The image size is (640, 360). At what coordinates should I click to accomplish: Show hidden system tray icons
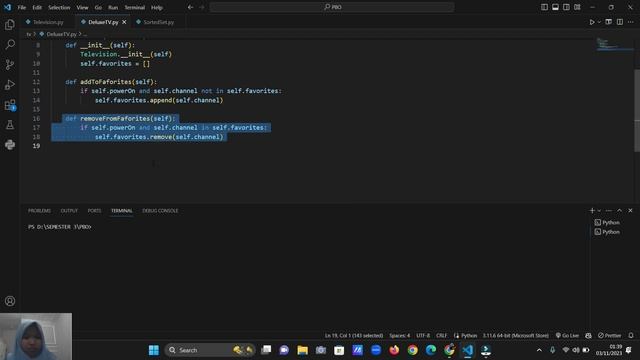tap(539, 350)
